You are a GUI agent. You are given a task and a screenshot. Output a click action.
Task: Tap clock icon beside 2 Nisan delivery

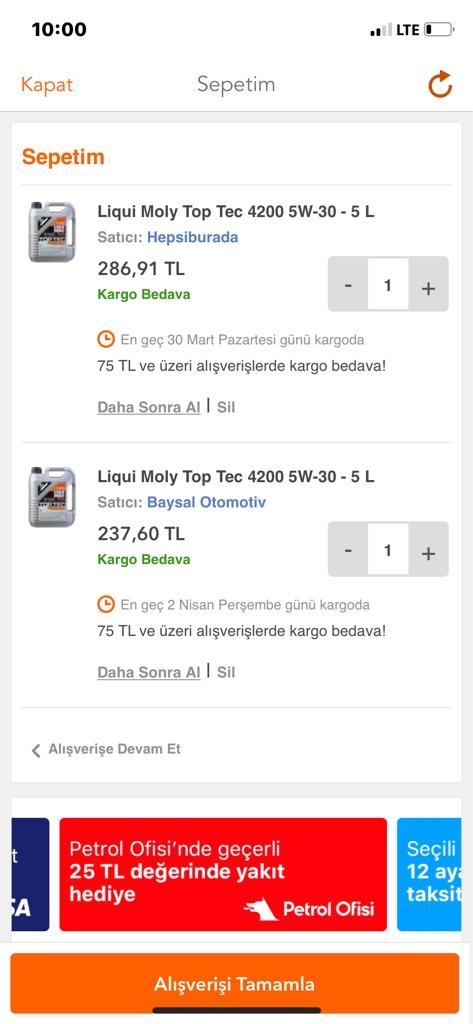click(106, 604)
